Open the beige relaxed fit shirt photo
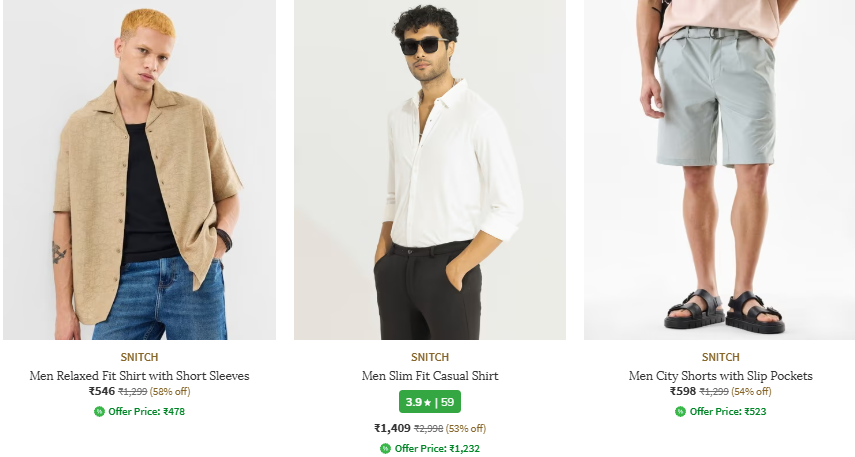 click(x=139, y=170)
